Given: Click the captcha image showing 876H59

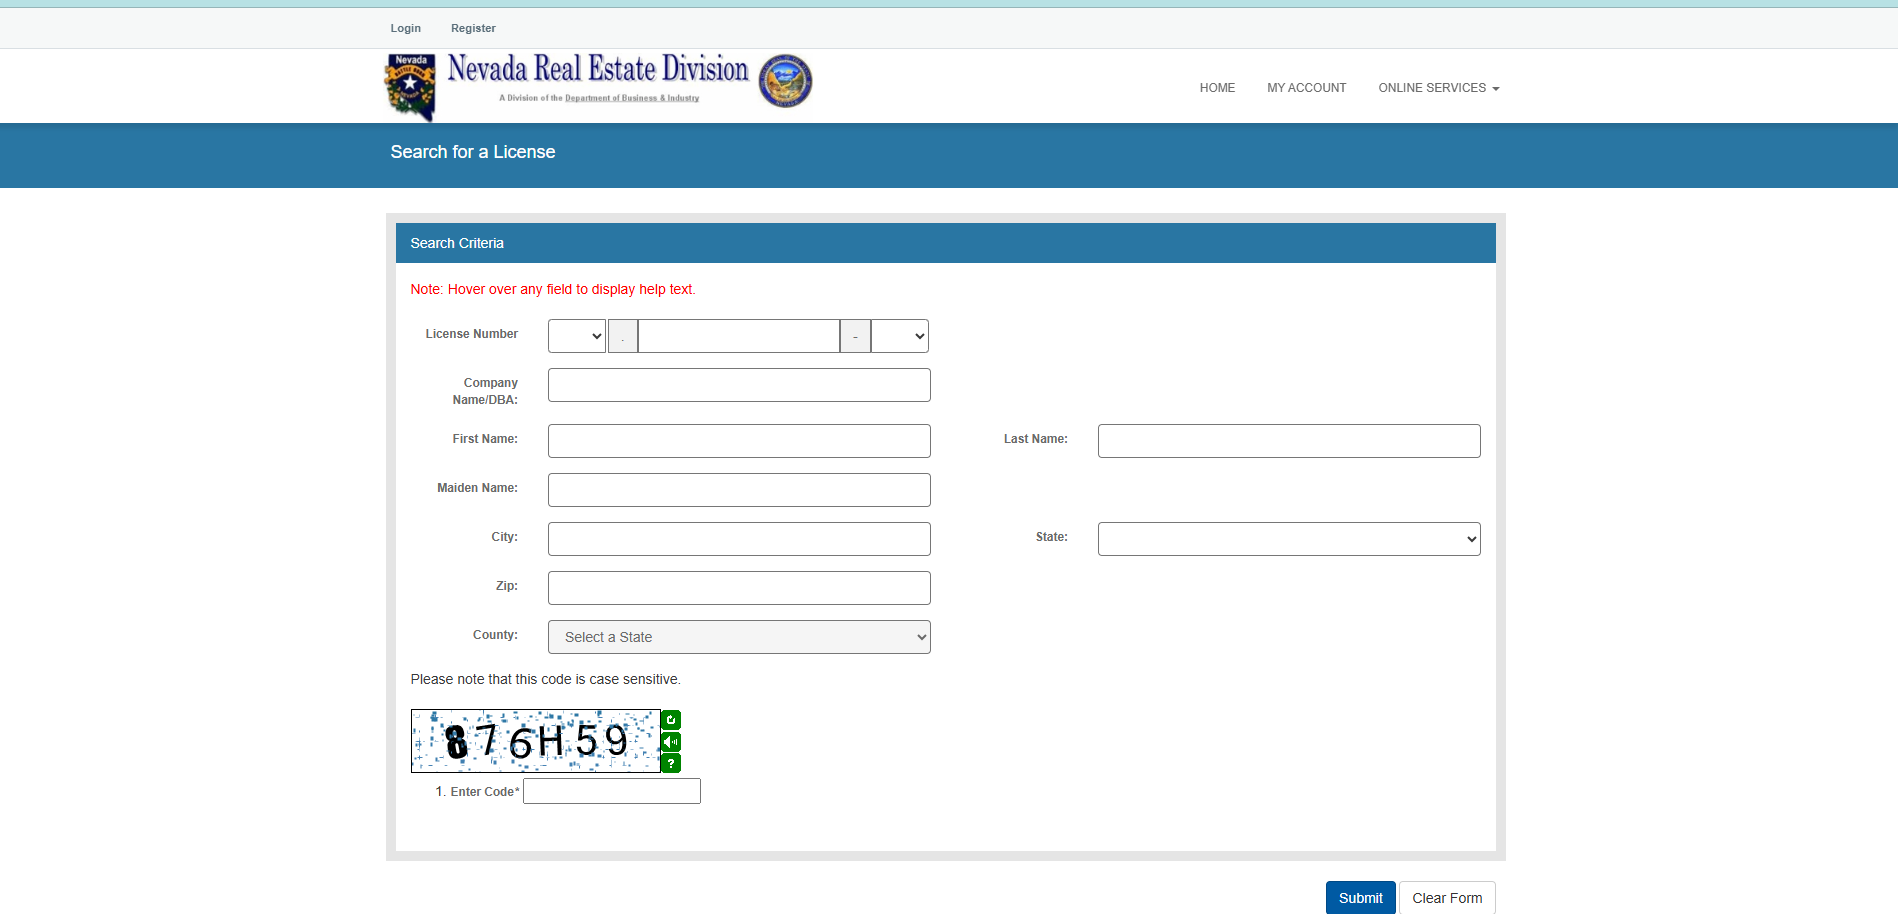Looking at the screenshot, I should pos(535,741).
